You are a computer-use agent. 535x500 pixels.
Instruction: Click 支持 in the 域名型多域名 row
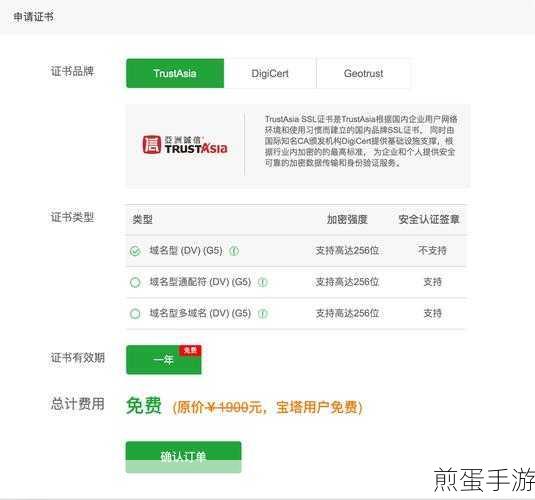click(432, 313)
